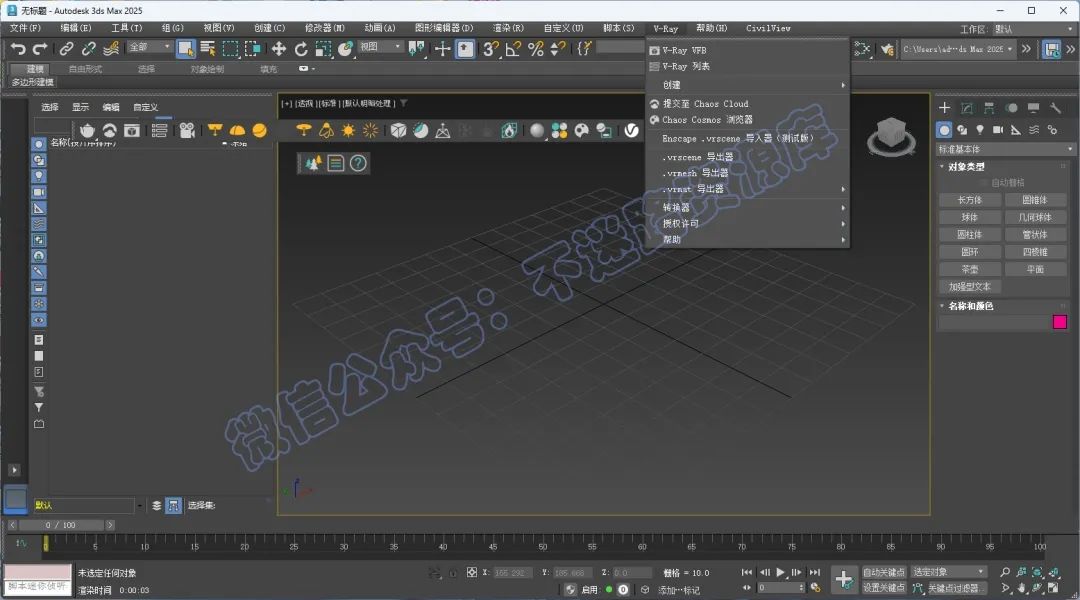Select the Lights category bulb icon
Viewport: 1080px width, 600px height.
click(x=980, y=130)
